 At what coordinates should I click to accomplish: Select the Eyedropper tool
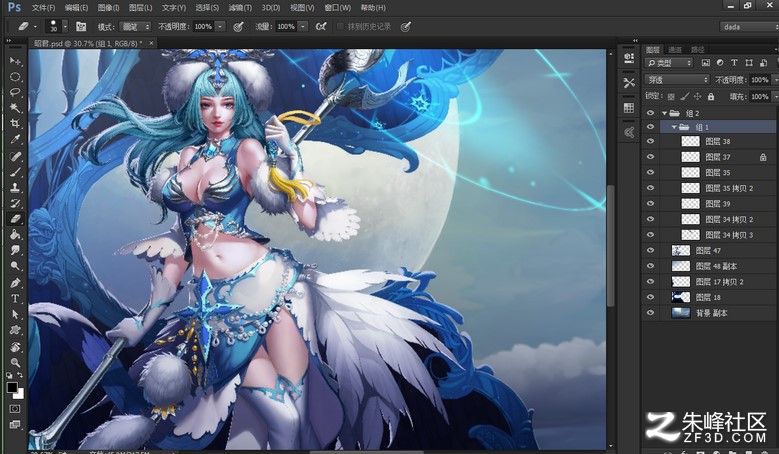15,140
